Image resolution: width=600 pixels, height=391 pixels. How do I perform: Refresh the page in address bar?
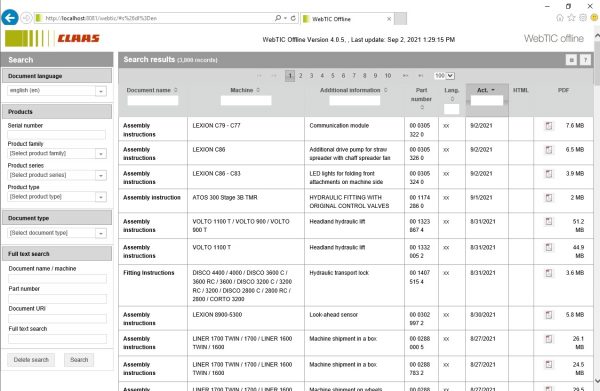coord(293,18)
